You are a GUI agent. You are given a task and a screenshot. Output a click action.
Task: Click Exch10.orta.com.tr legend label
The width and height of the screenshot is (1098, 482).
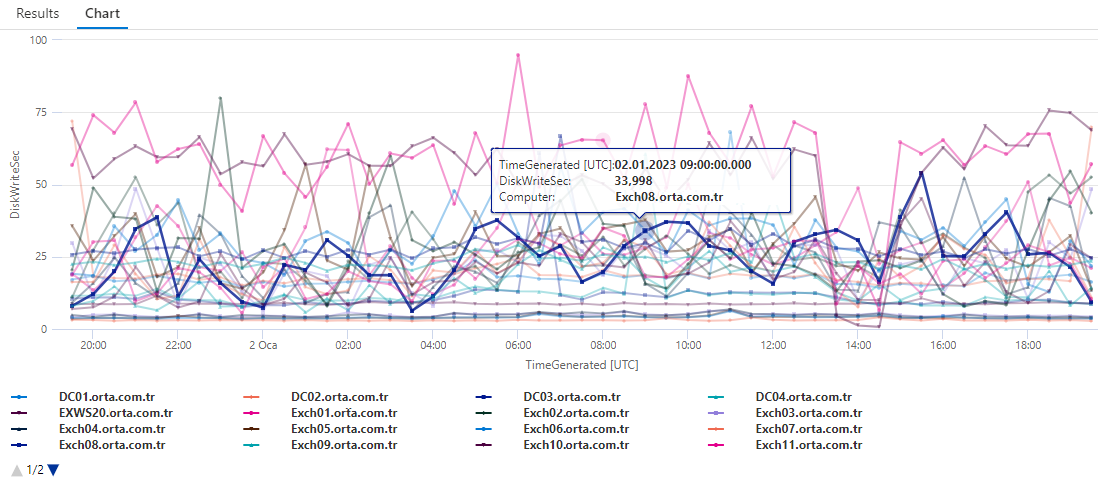[x=576, y=445]
